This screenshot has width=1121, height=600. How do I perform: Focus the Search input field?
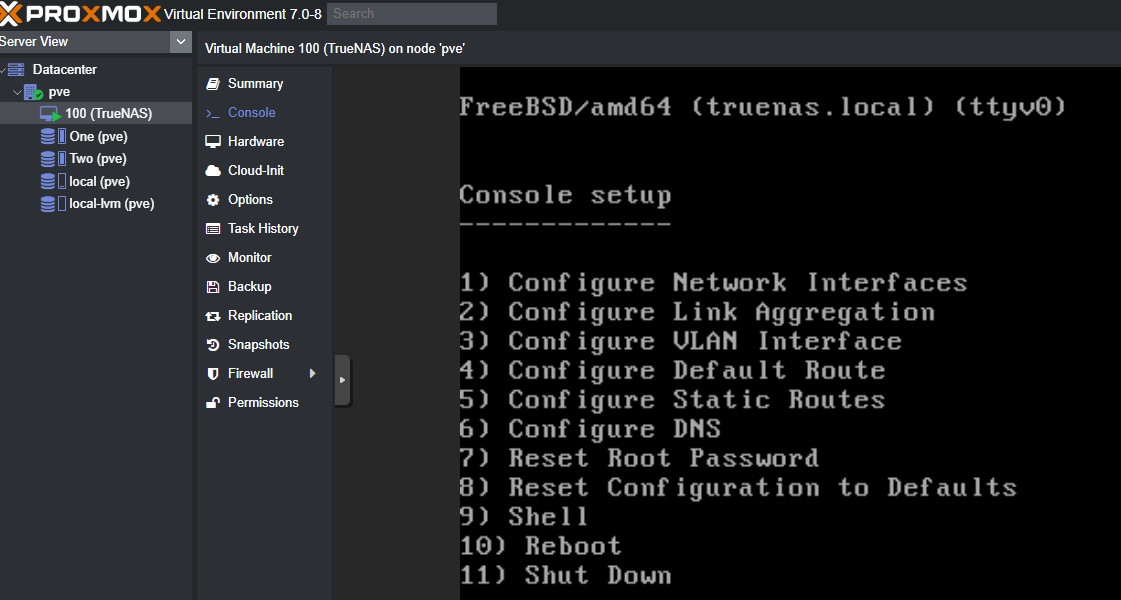411,14
